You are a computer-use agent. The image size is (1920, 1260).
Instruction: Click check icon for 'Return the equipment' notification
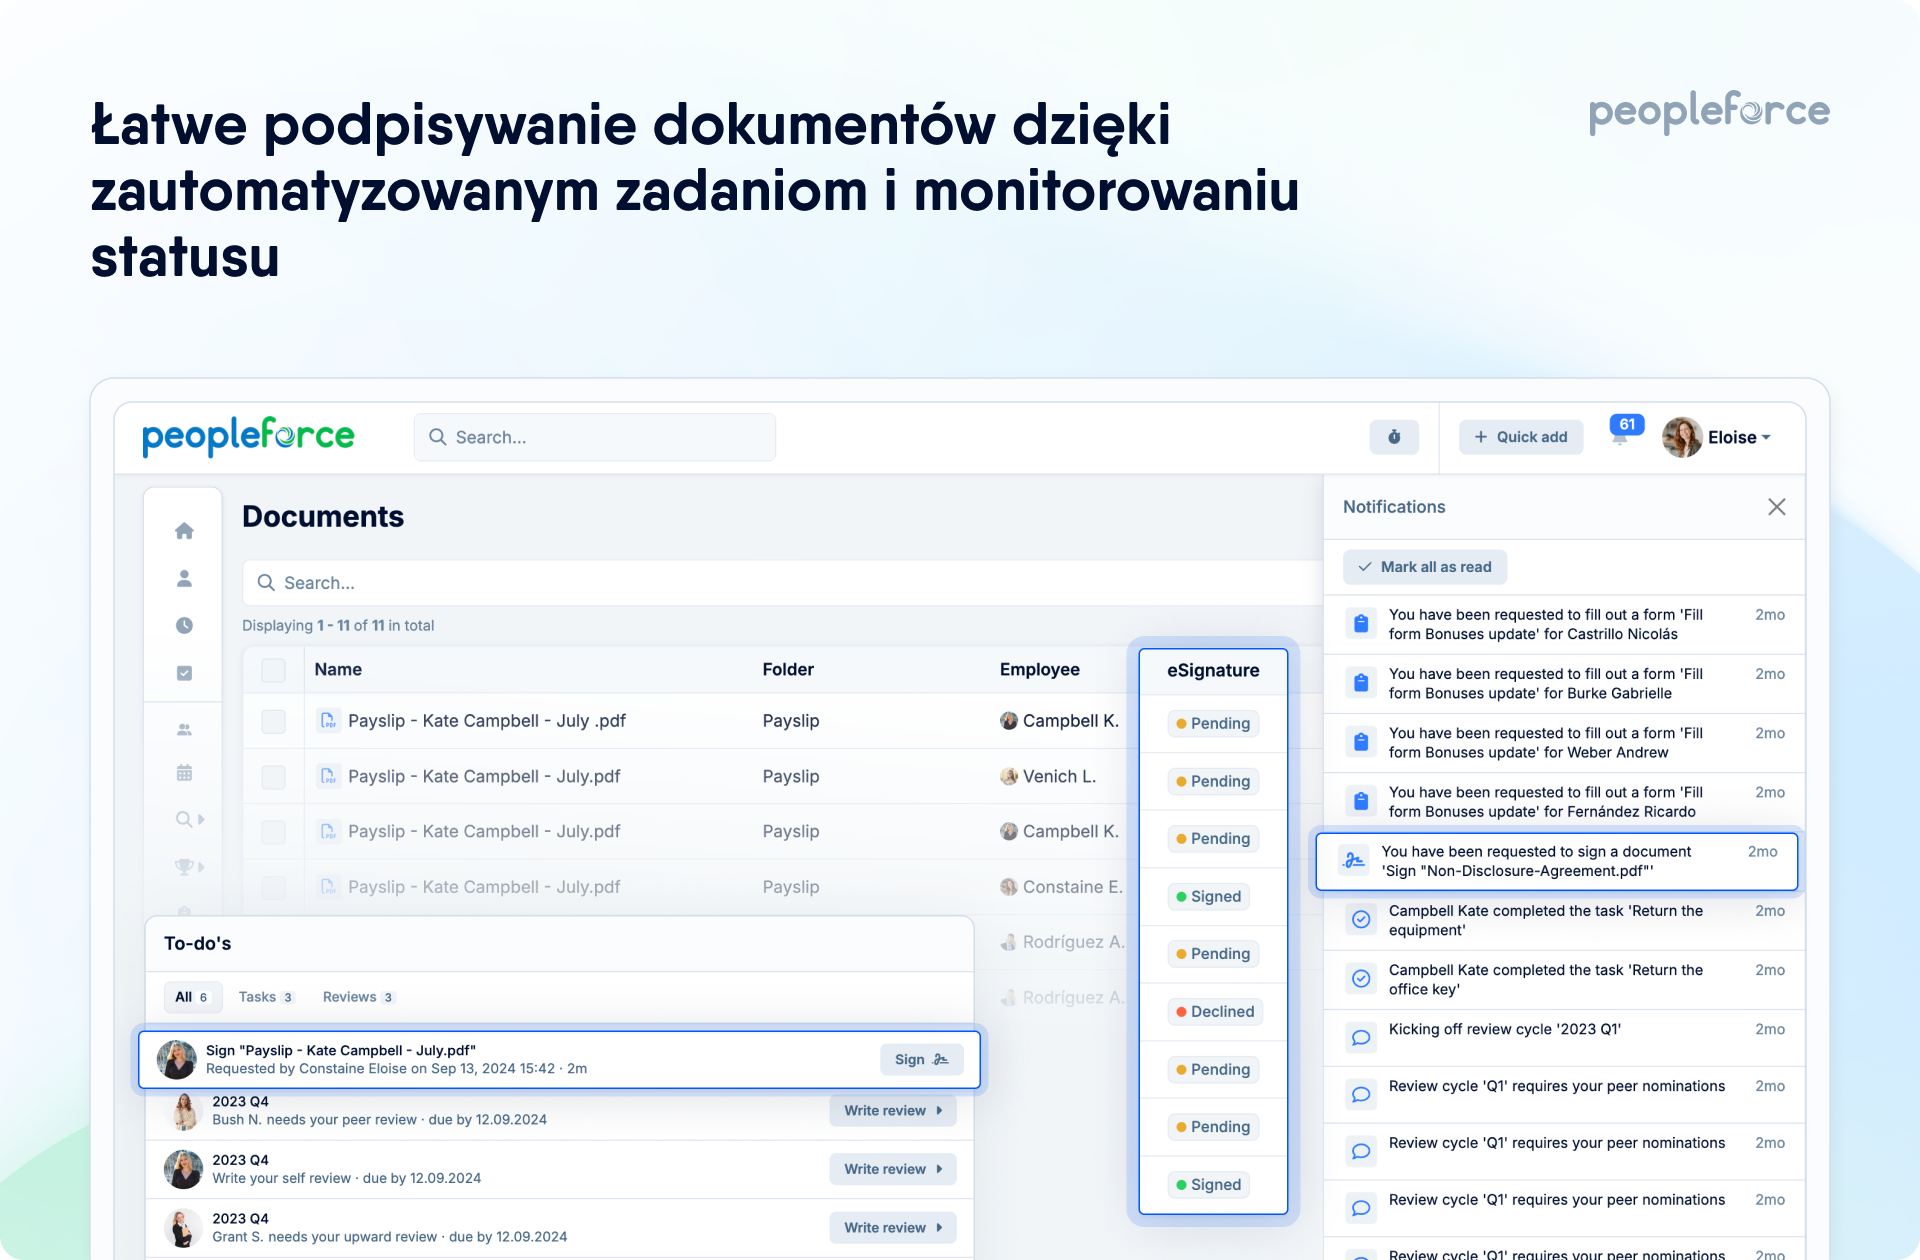tap(1360, 920)
